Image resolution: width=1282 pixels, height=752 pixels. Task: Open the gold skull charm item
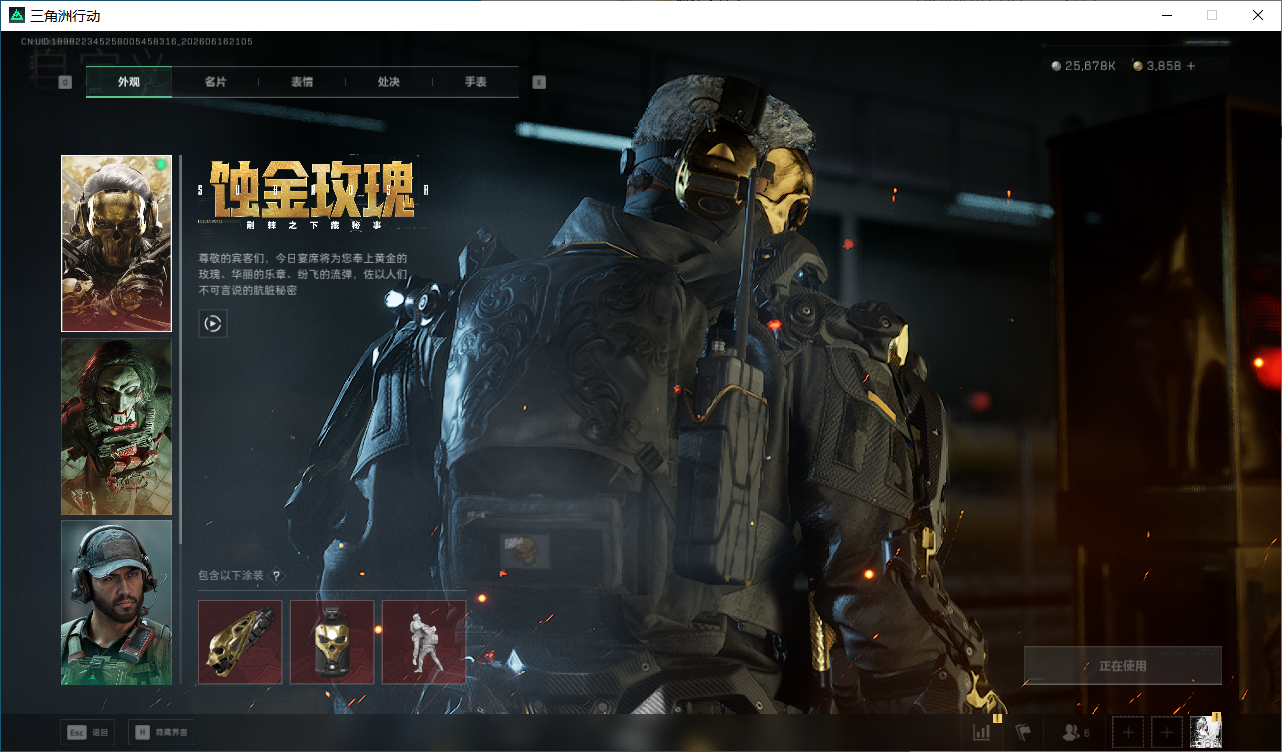coord(332,642)
